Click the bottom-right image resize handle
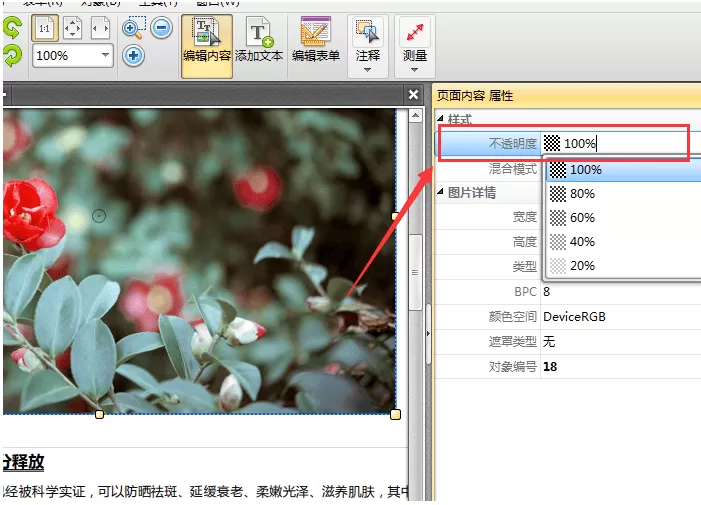The height and width of the screenshot is (505, 701). pos(396,415)
